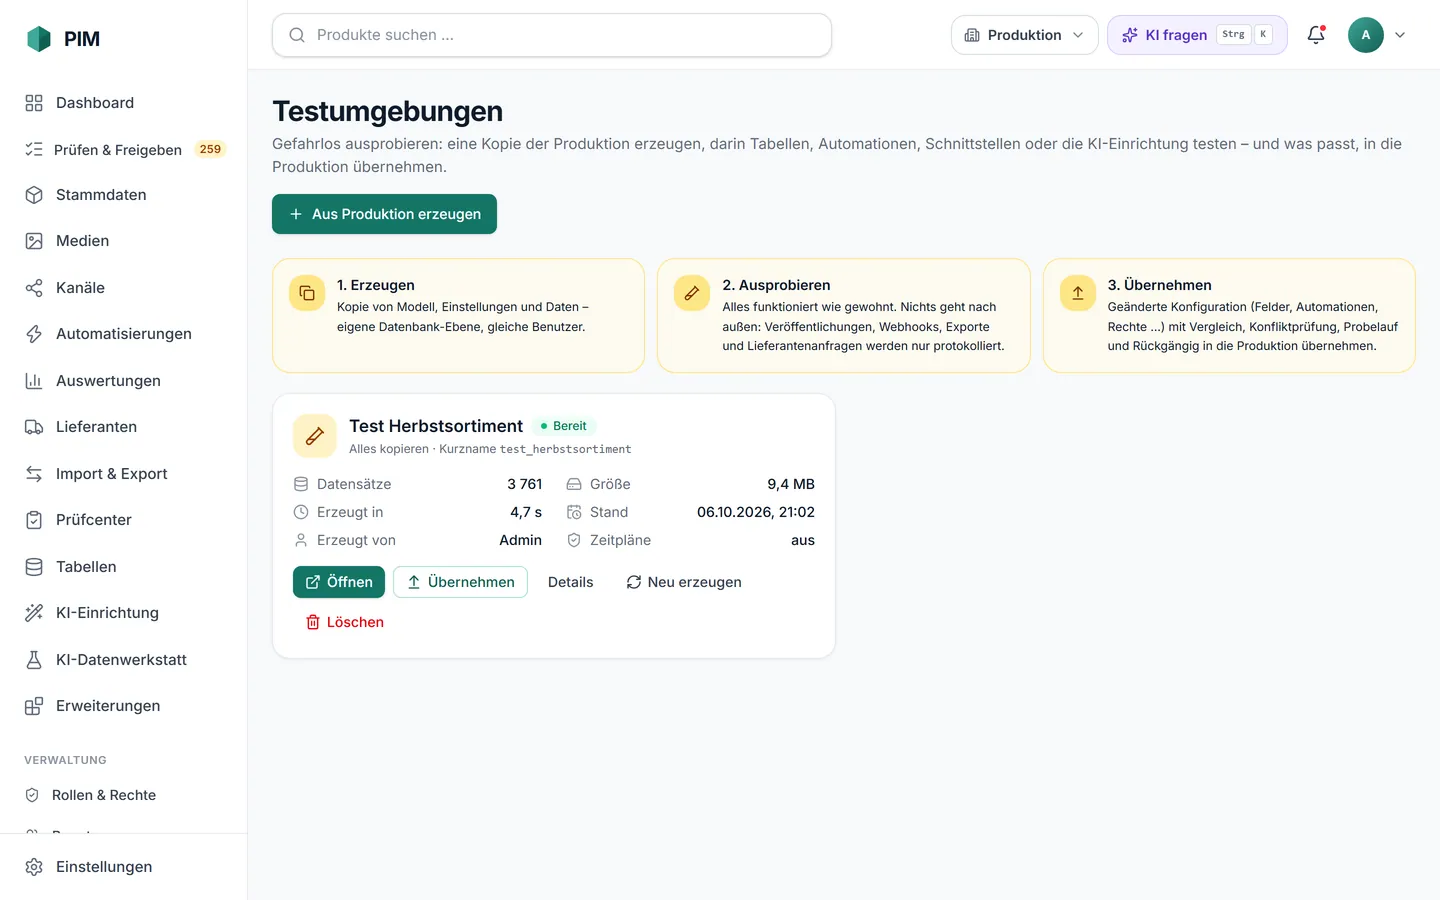The width and height of the screenshot is (1440, 900).
Task: Click the KI-Datenwerkstatt flask icon
Action: coord(34,660)
